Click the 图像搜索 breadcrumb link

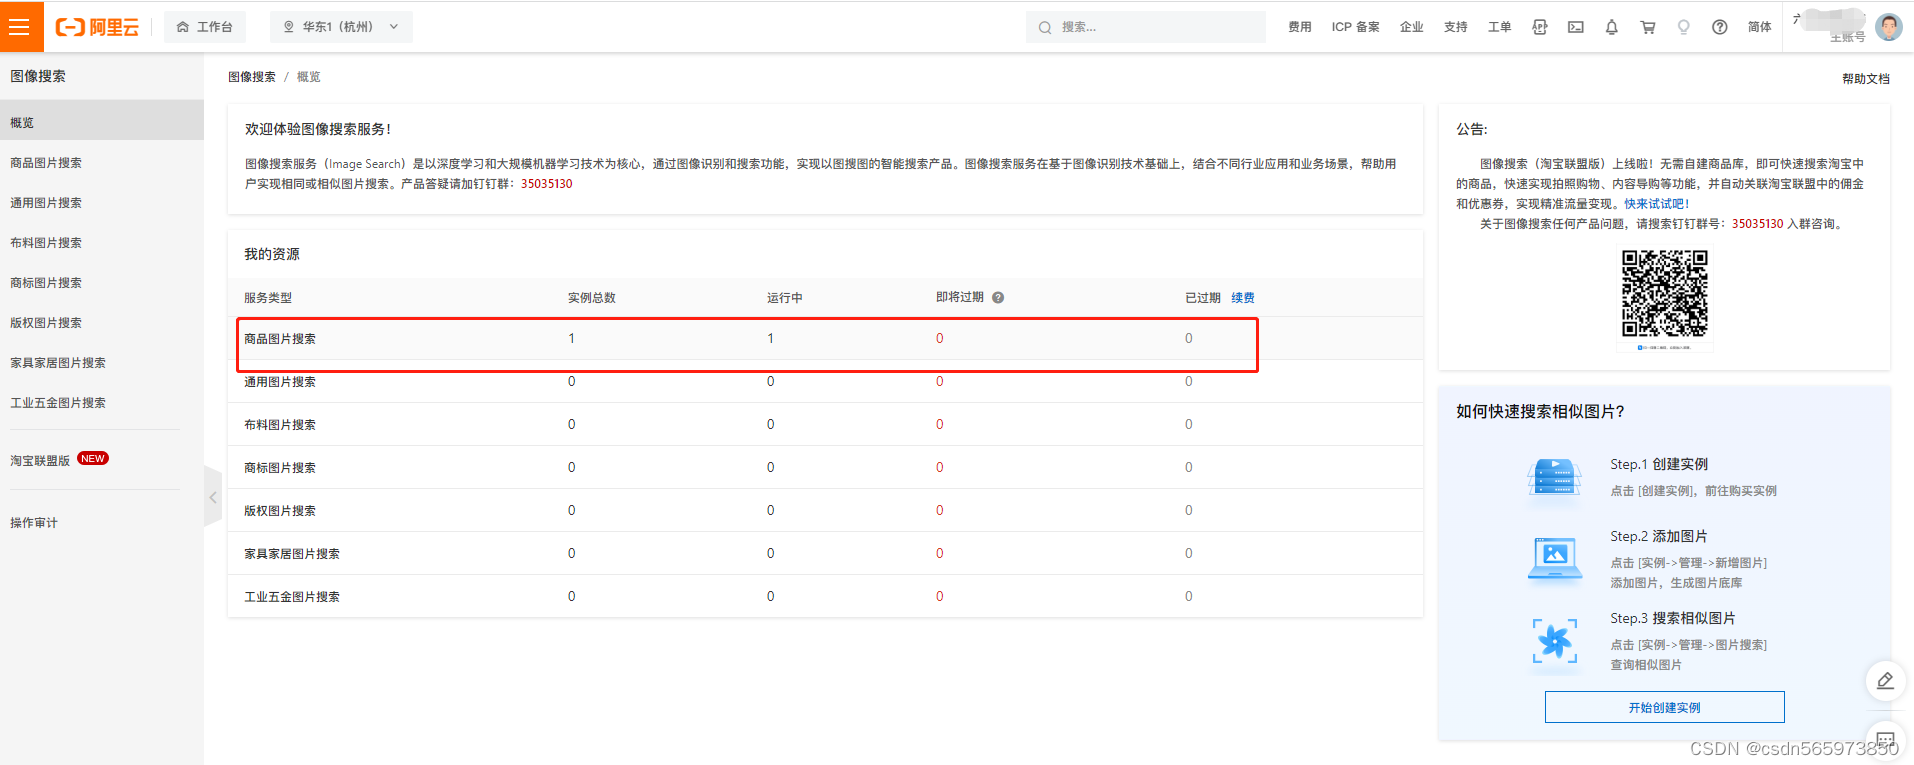point(252,77)
